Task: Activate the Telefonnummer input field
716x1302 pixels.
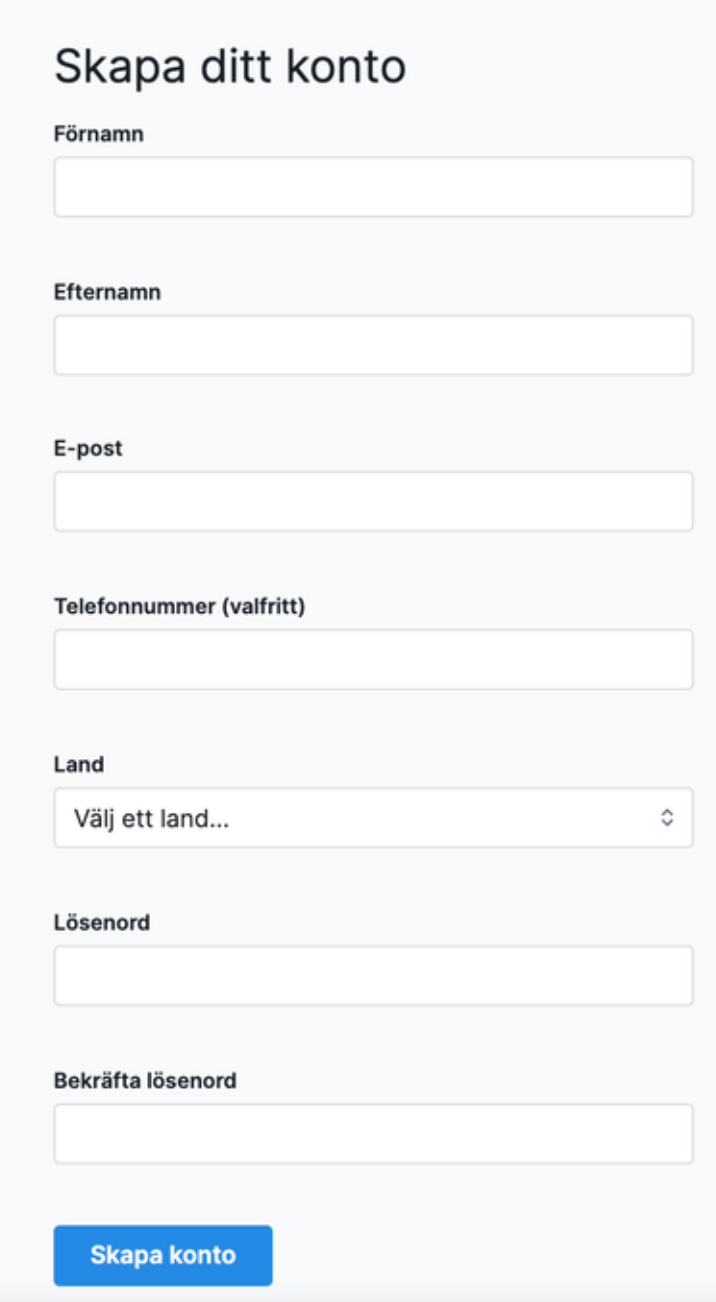Action: coord(373,659)
